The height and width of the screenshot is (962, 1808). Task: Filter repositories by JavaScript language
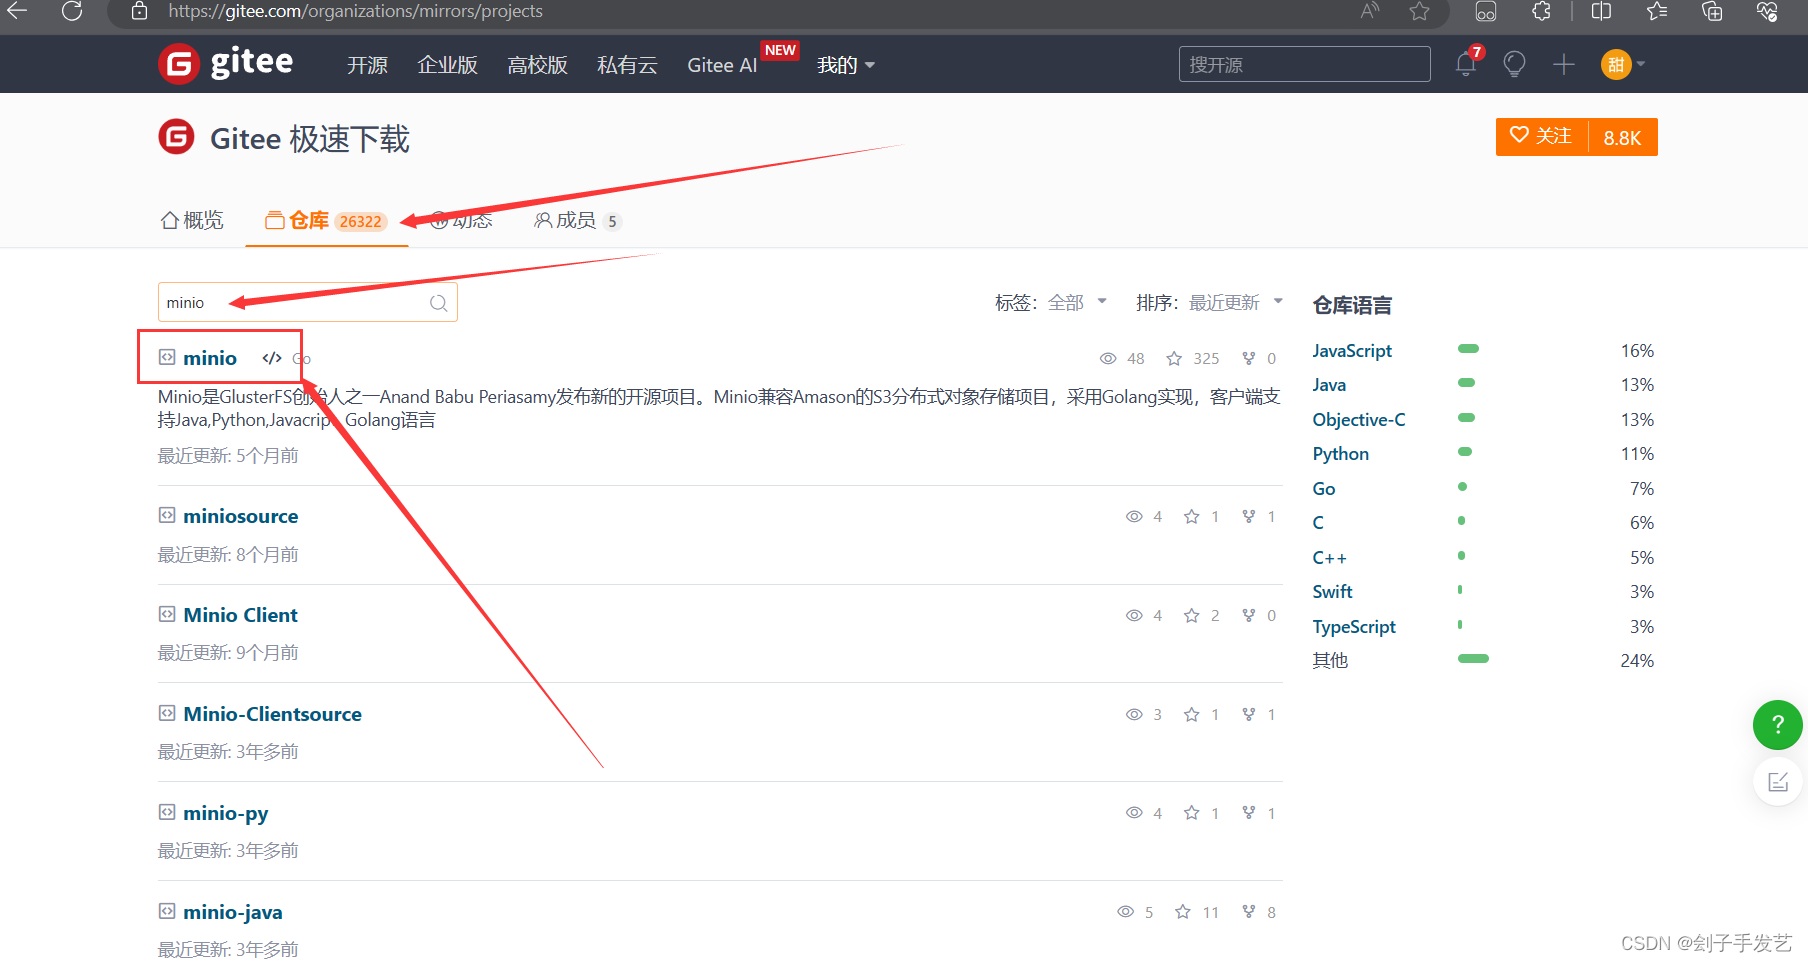pos(1352,351)
